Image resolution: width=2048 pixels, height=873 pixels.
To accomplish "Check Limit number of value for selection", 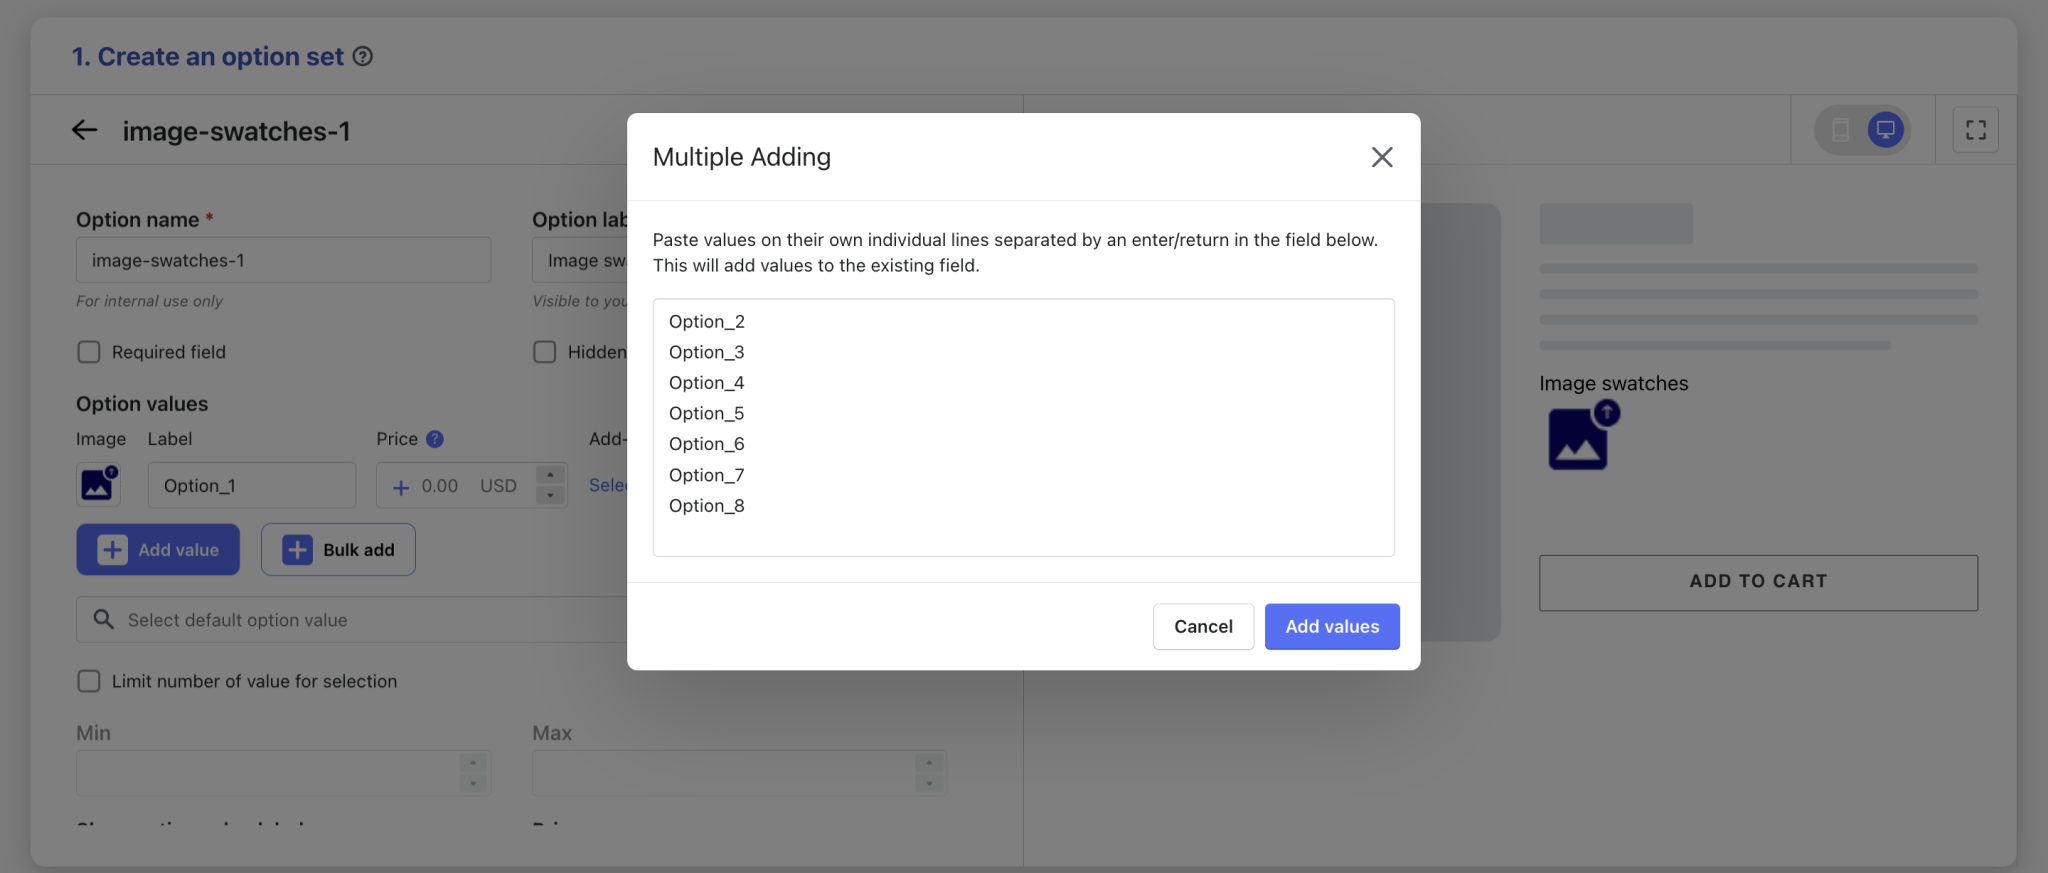I will [x=89, y=681].
